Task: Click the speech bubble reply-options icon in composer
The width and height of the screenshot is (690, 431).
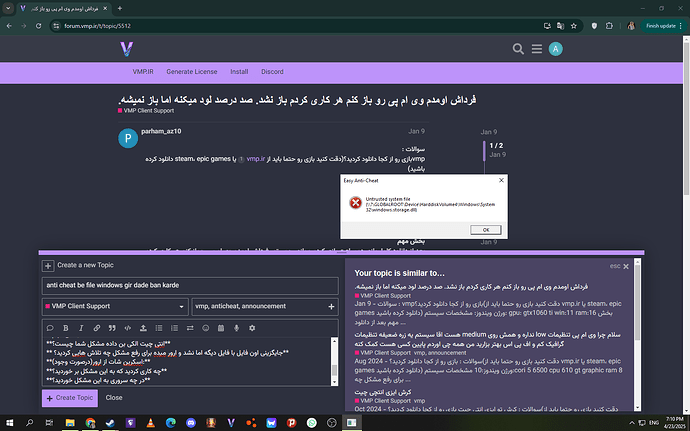Action: [50, 328]
